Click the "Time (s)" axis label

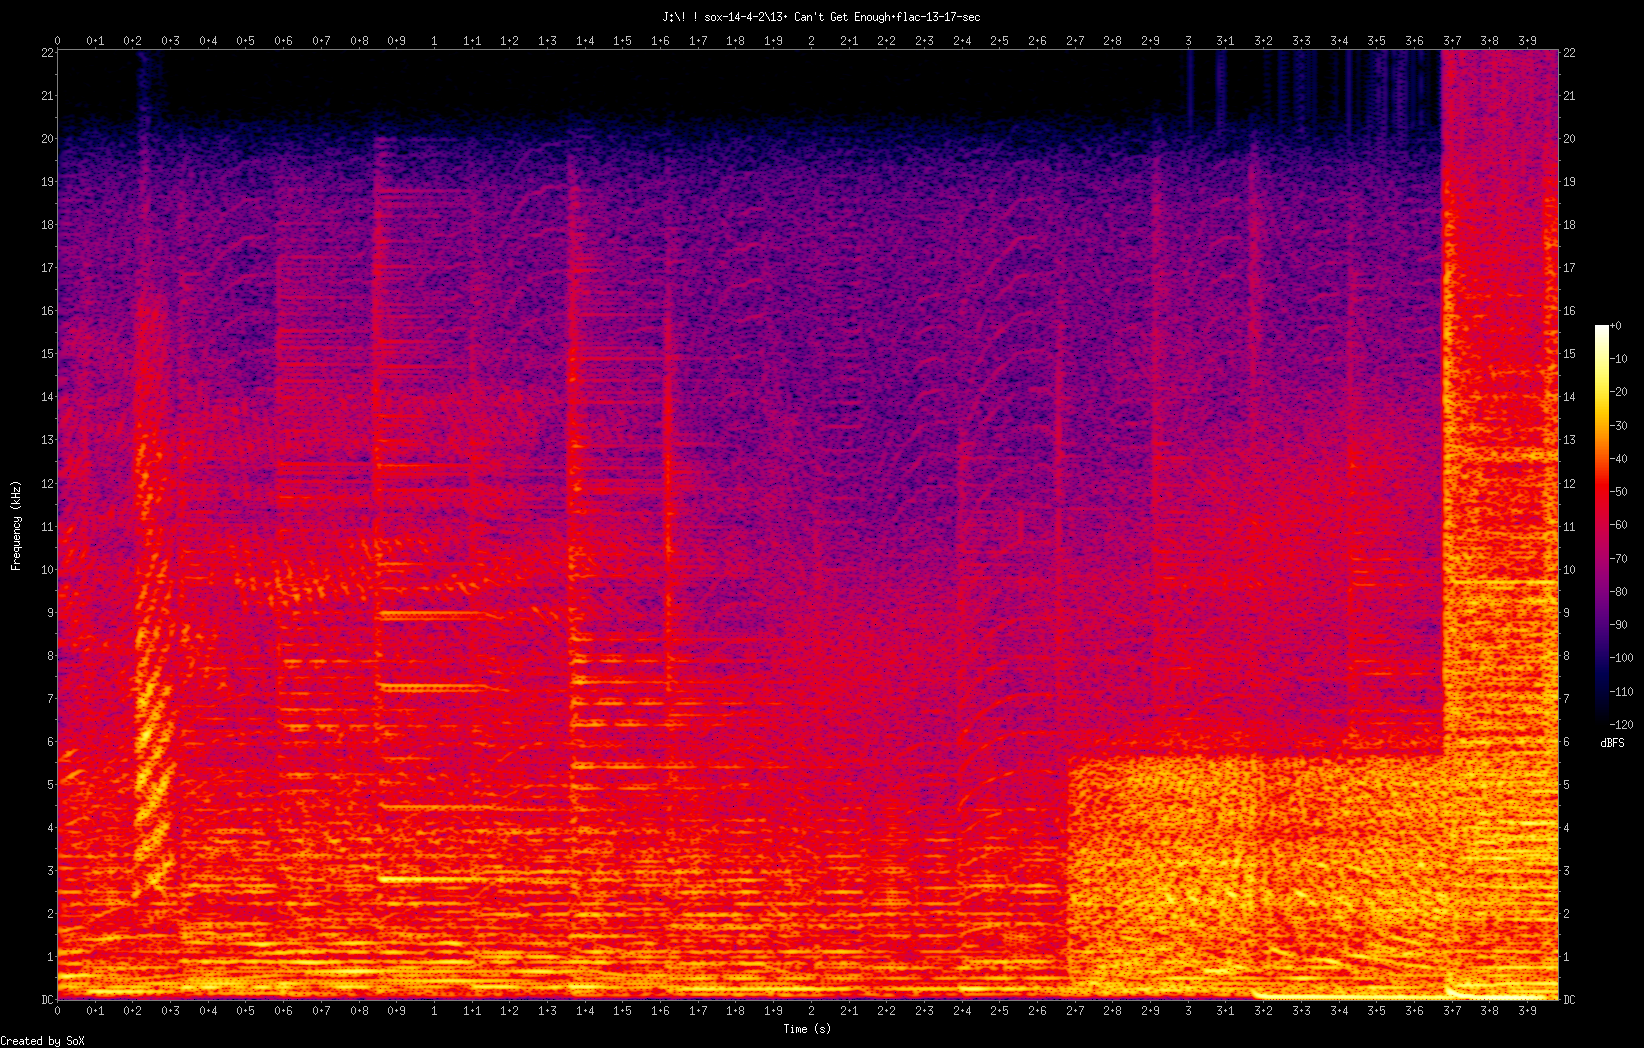click(x=807, y=1028)
